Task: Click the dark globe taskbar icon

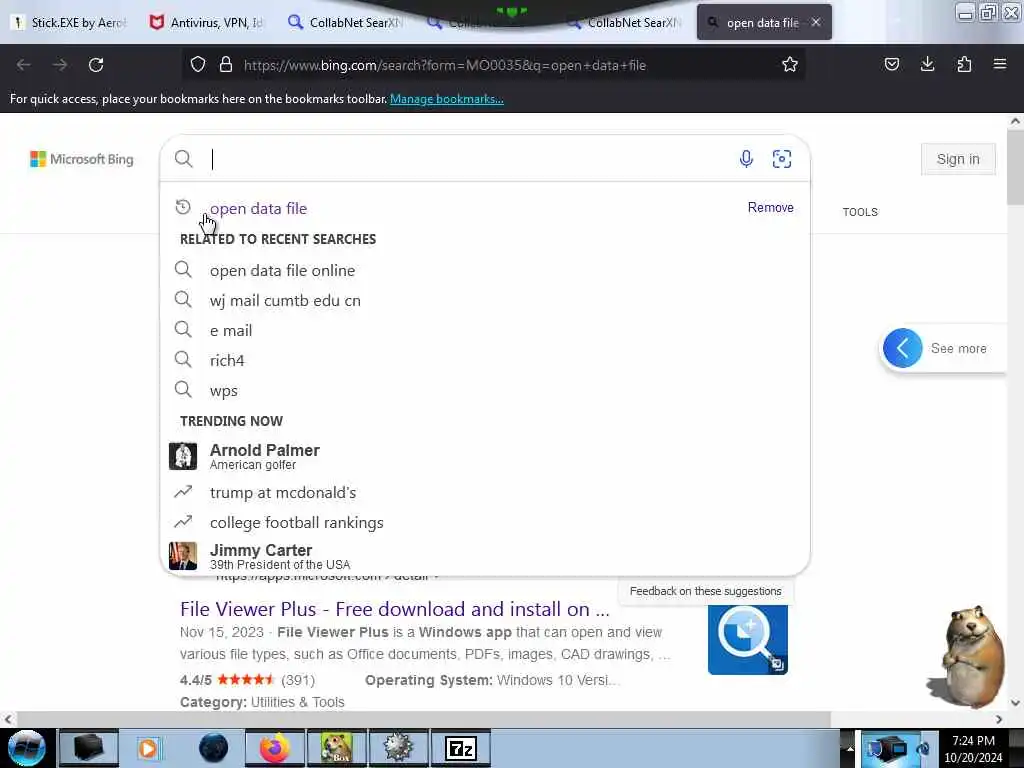Action: coord(214,748)
